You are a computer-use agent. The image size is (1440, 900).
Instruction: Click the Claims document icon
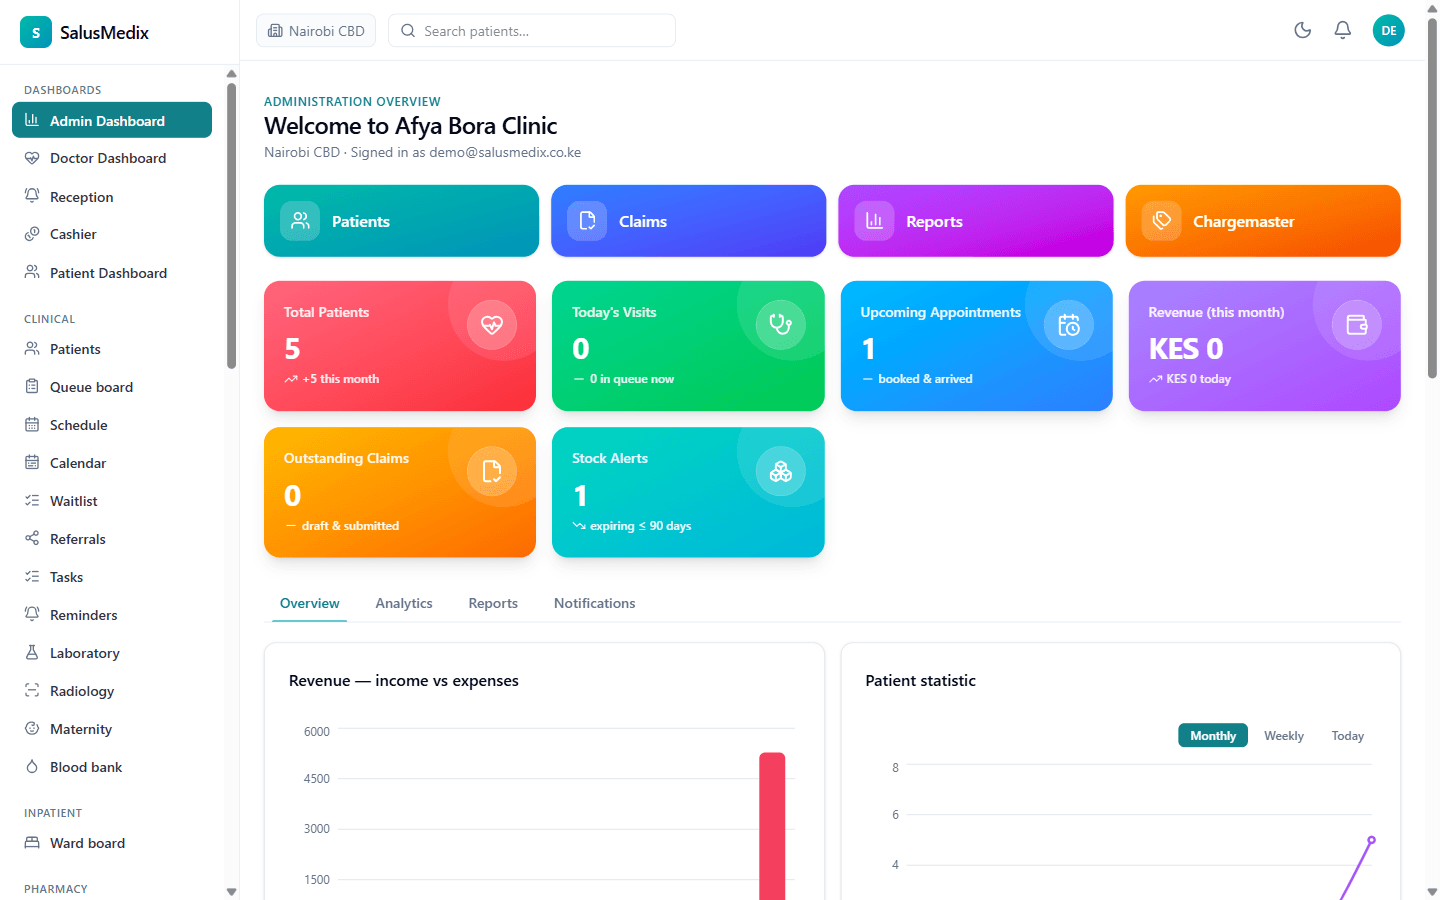587,221
